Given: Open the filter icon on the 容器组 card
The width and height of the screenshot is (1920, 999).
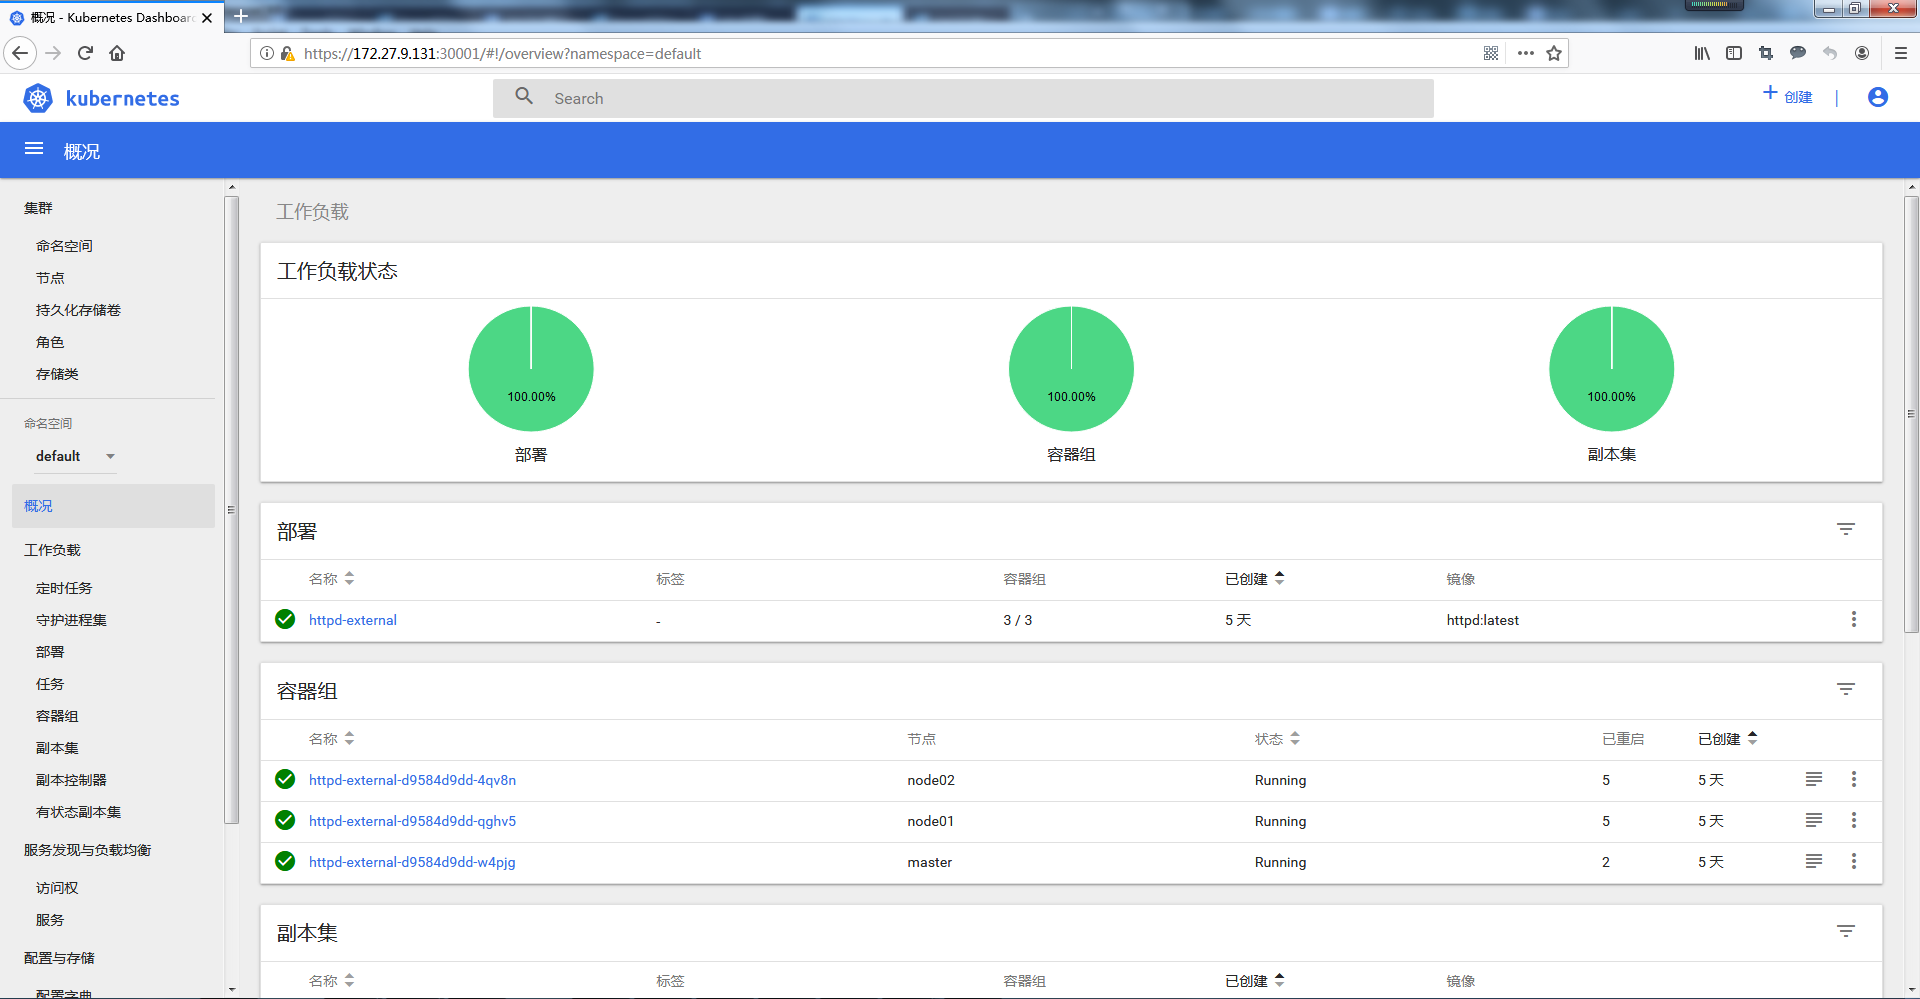Looking at the screenshot, I should pyautogui.click(x=1846, y=688).
